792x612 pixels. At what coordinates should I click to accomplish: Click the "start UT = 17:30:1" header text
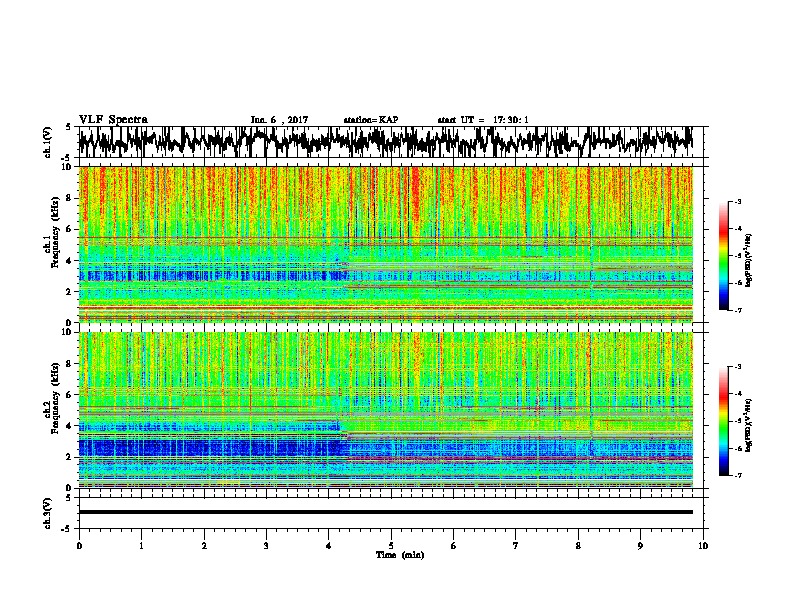pos(482,120)
